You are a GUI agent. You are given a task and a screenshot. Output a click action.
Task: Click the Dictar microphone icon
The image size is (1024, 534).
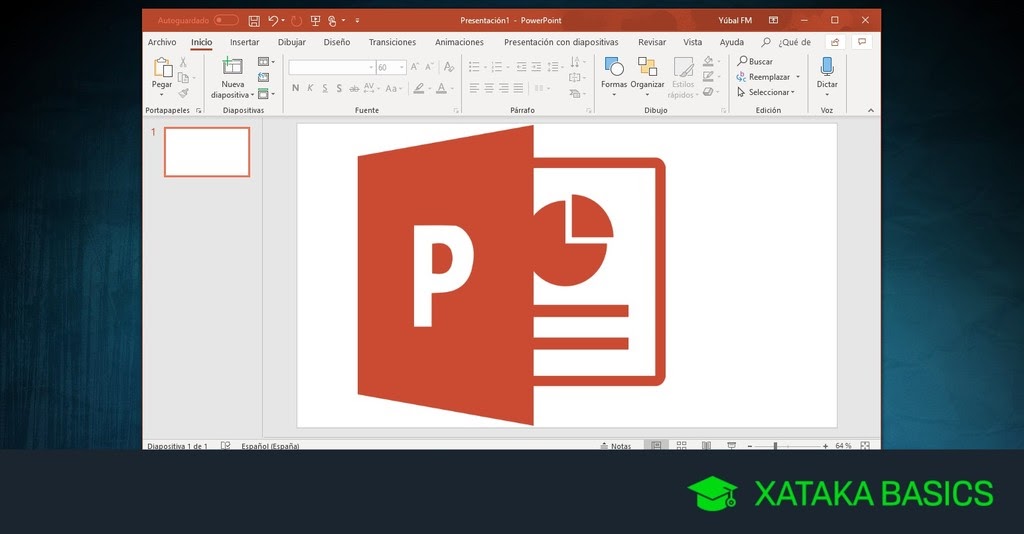point(827,67)
